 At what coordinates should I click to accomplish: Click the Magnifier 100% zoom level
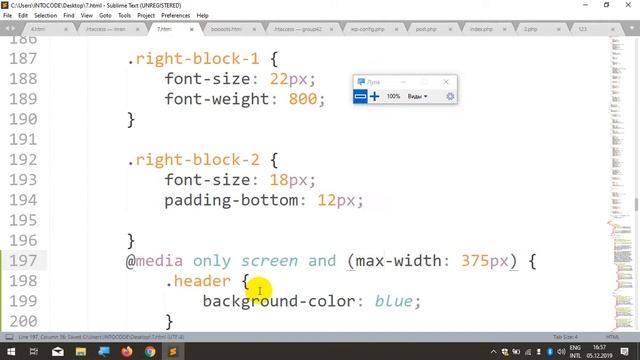[393, 97]
